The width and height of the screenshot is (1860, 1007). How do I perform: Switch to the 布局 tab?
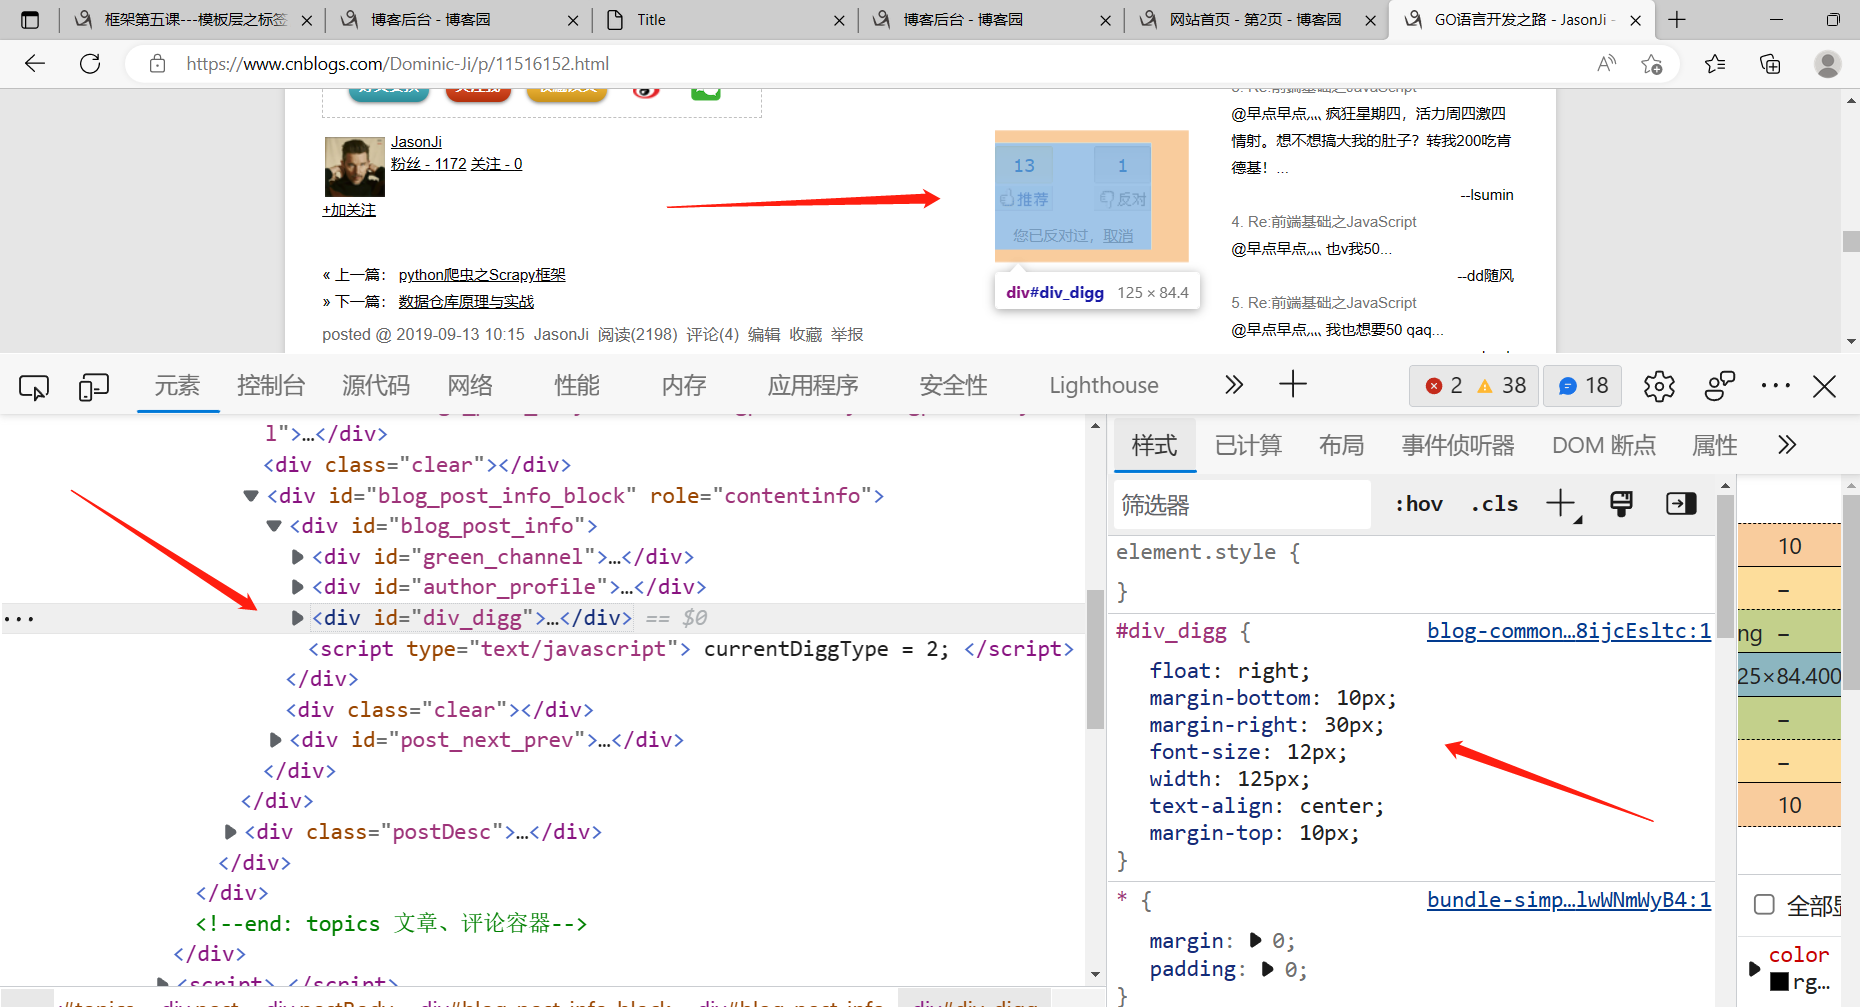click(1342, 446)
